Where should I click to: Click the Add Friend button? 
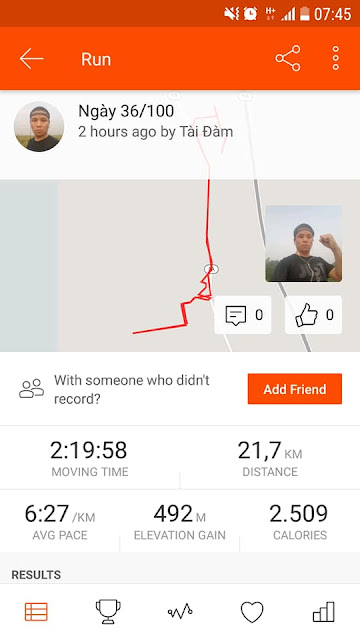295,389
